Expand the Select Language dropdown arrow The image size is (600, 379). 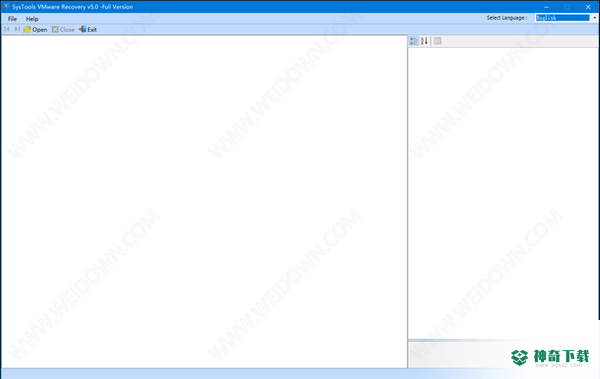[594, 18]
